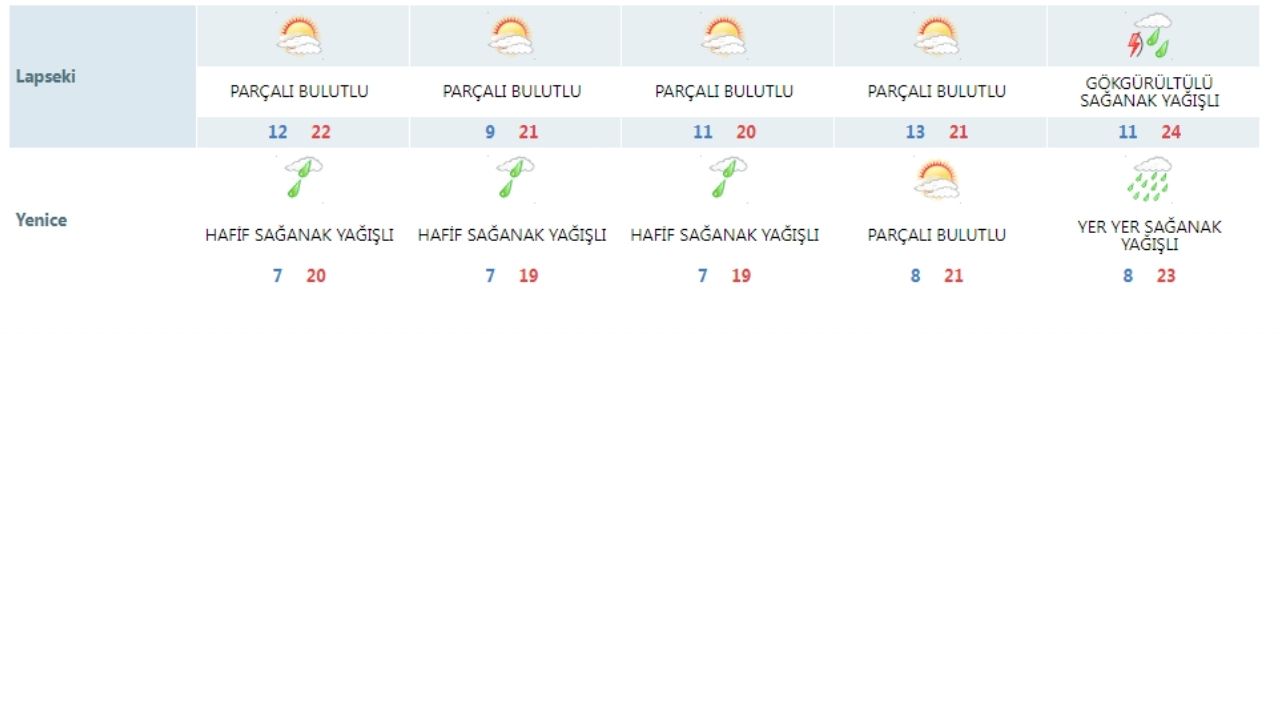This screenshot has height=720, width=1280.
Task: Click Lapseki partly cloudy icon above 13 / 21
Action: pyautogui.click(x=936, y=36)
